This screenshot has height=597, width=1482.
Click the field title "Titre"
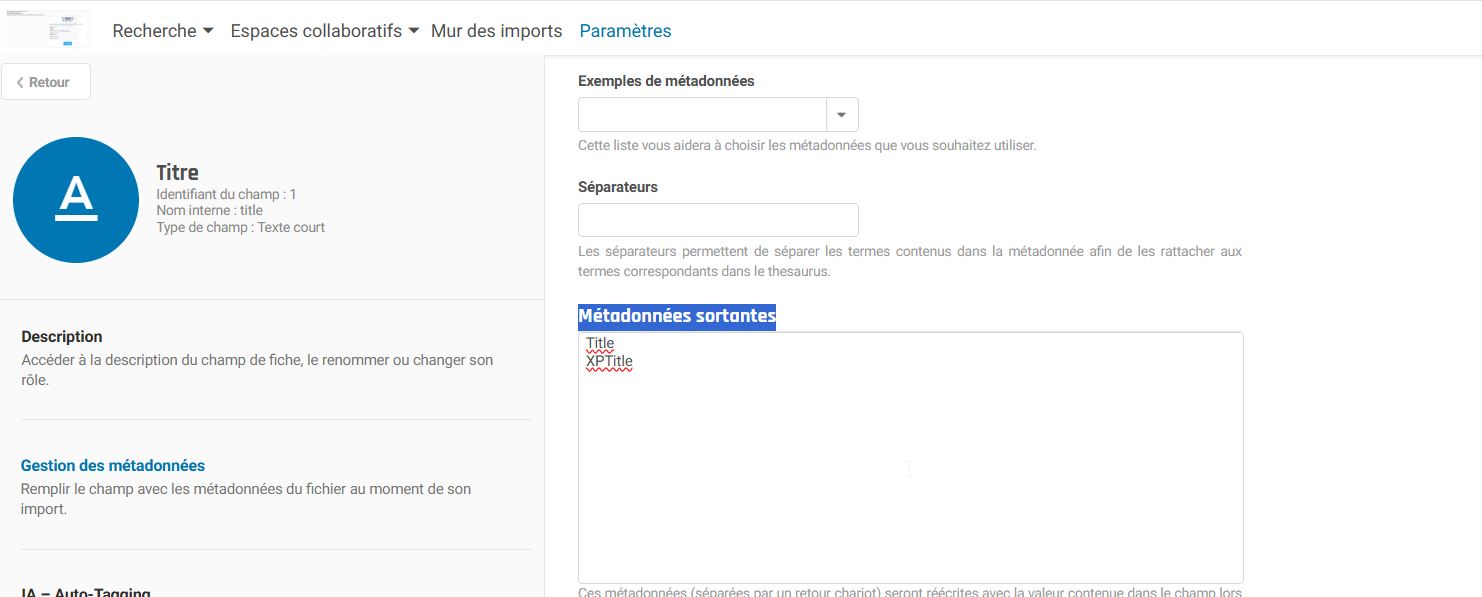pyautogui.click(x=178, y=171)
